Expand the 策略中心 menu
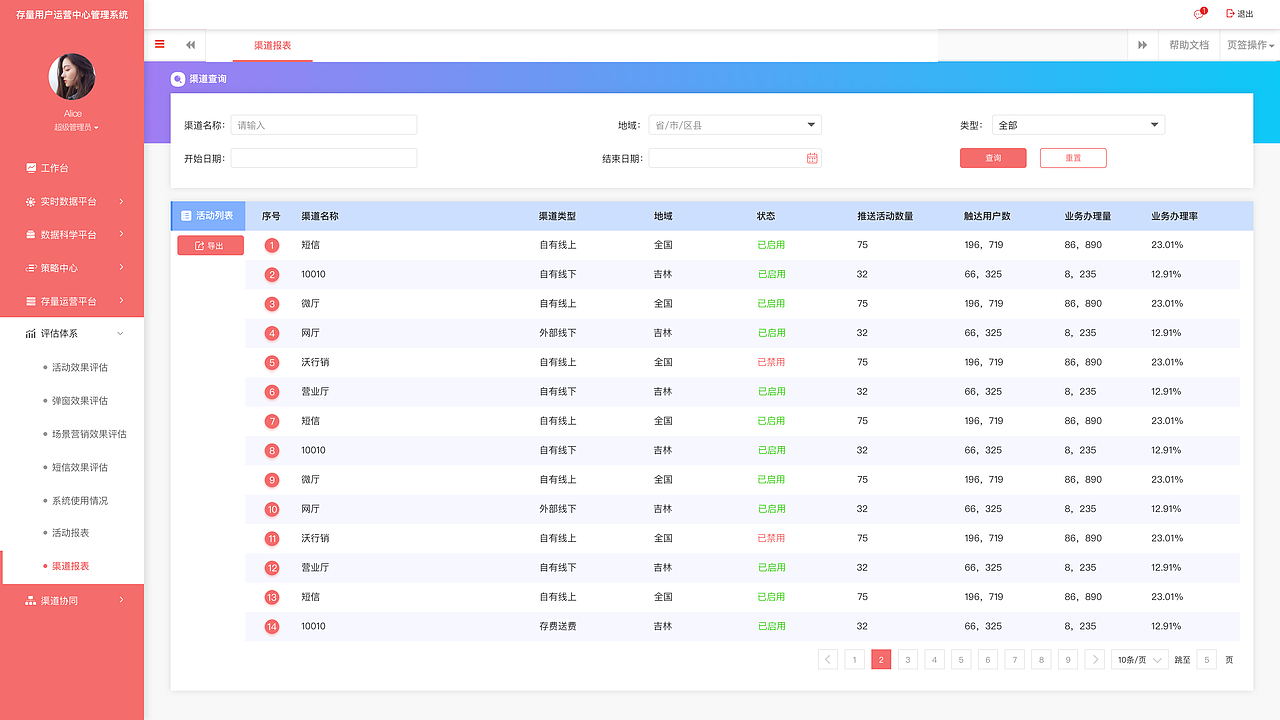Screen dimensions: 1280x720 (72, 268)
